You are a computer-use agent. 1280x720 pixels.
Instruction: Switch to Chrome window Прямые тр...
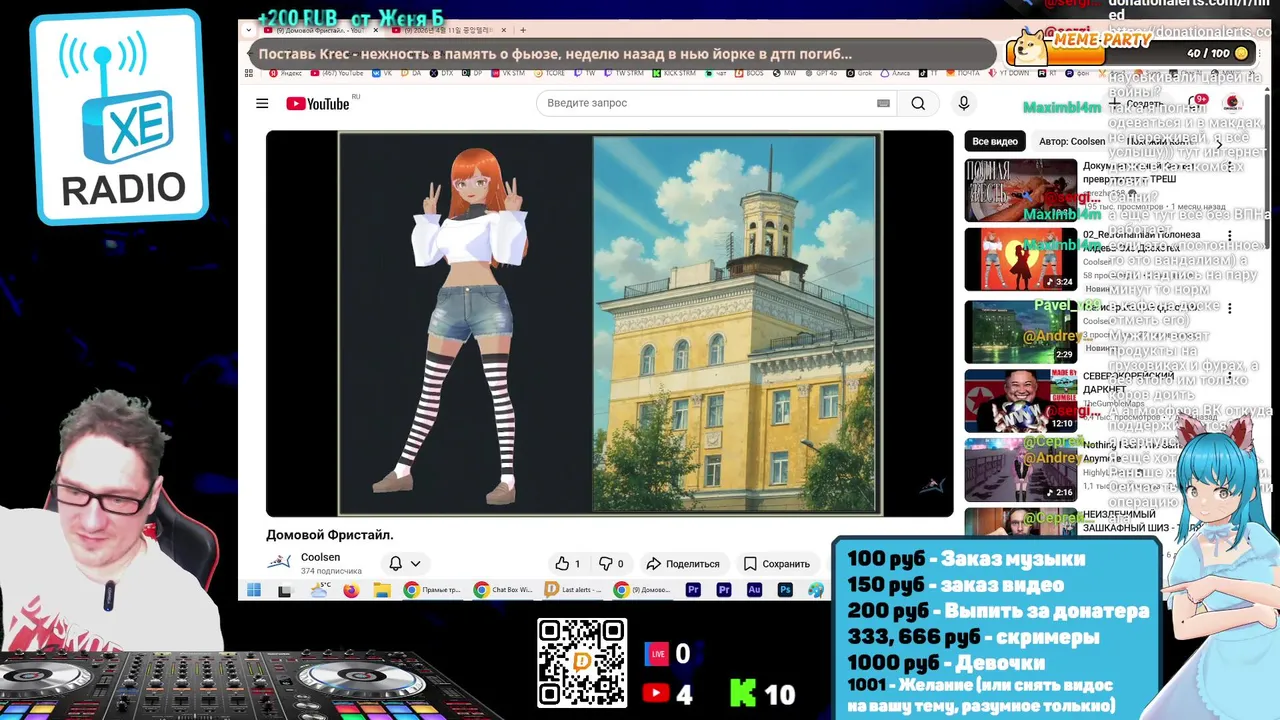(x=432, y=591)
